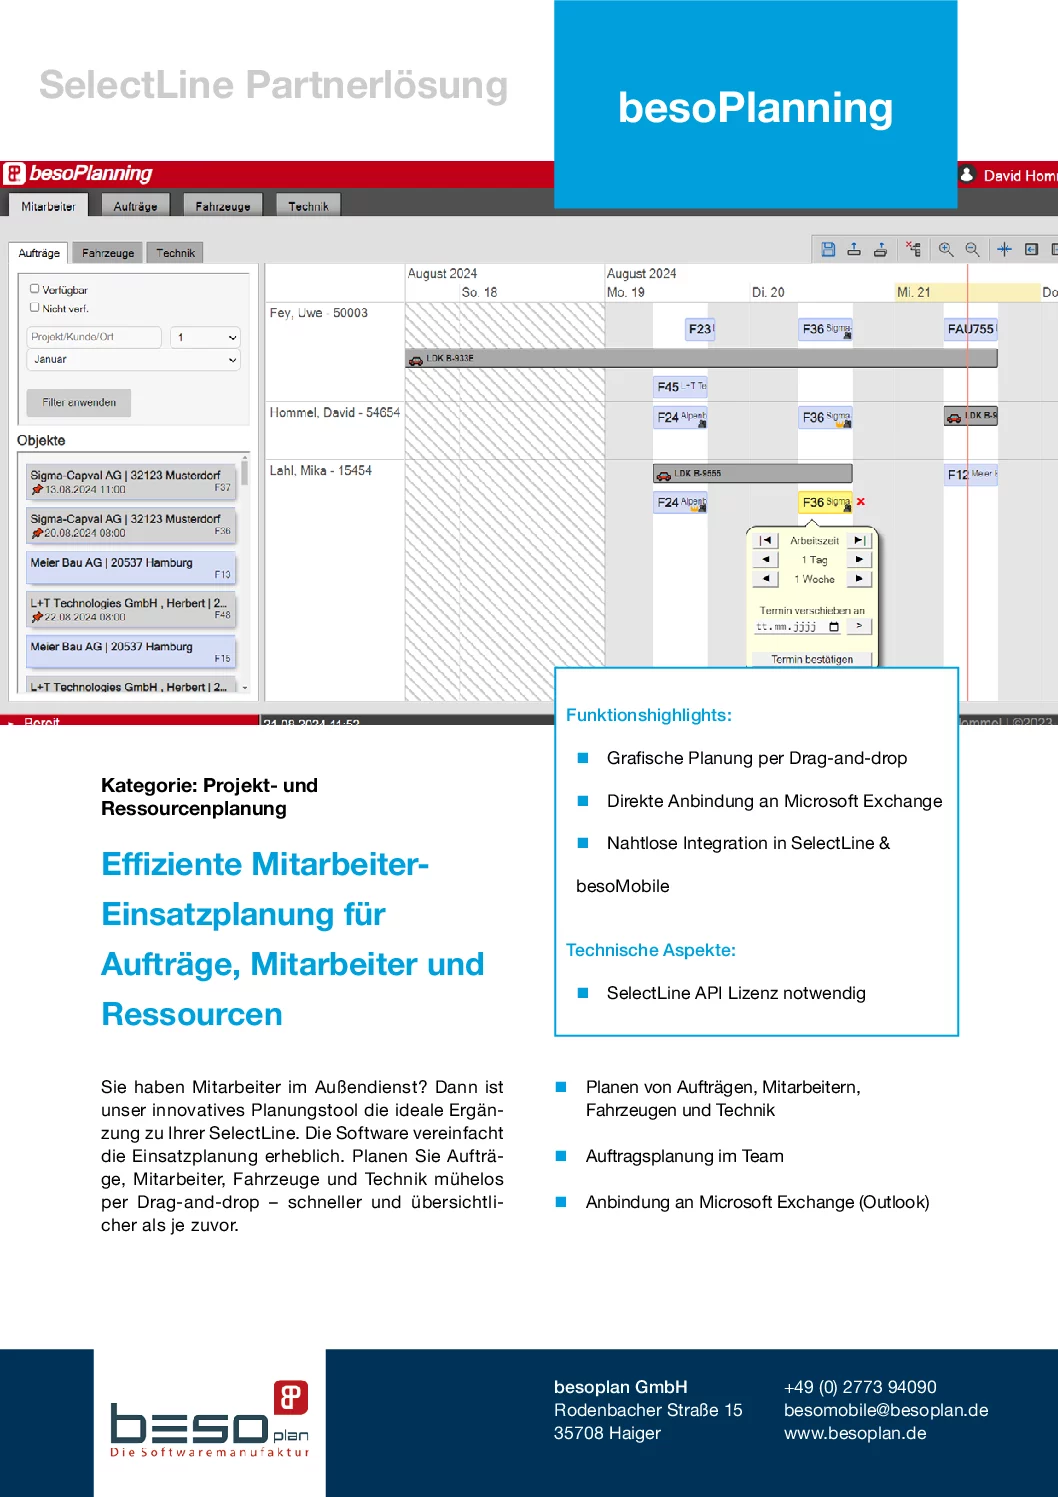Click the Objekte list scroll-down arrow
The height and width of the screenshot is (1497, 1058).
[244, 687]
